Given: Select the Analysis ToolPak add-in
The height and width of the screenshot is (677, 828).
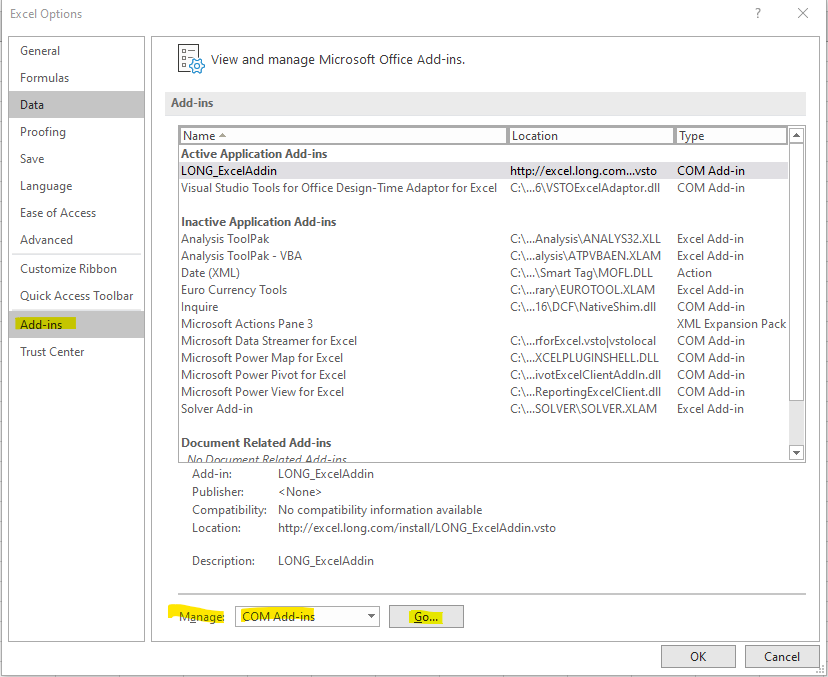Looking at the screenshot, I should click(x=484, y=239).
